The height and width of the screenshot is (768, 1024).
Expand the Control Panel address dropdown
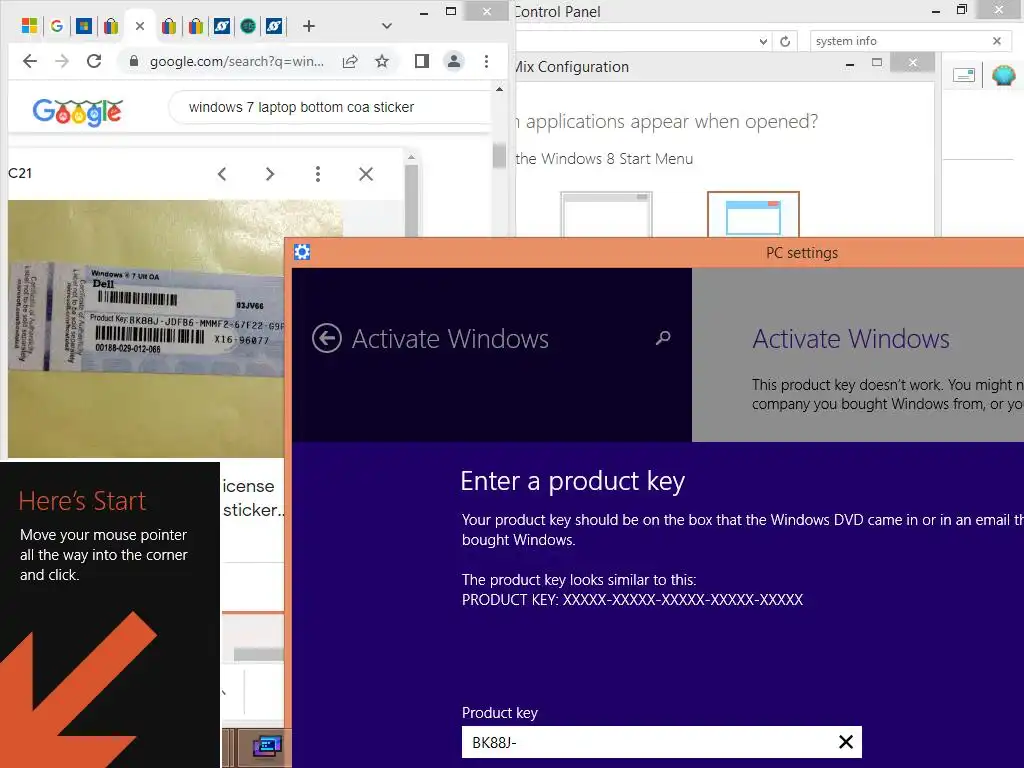pos(763,41)
